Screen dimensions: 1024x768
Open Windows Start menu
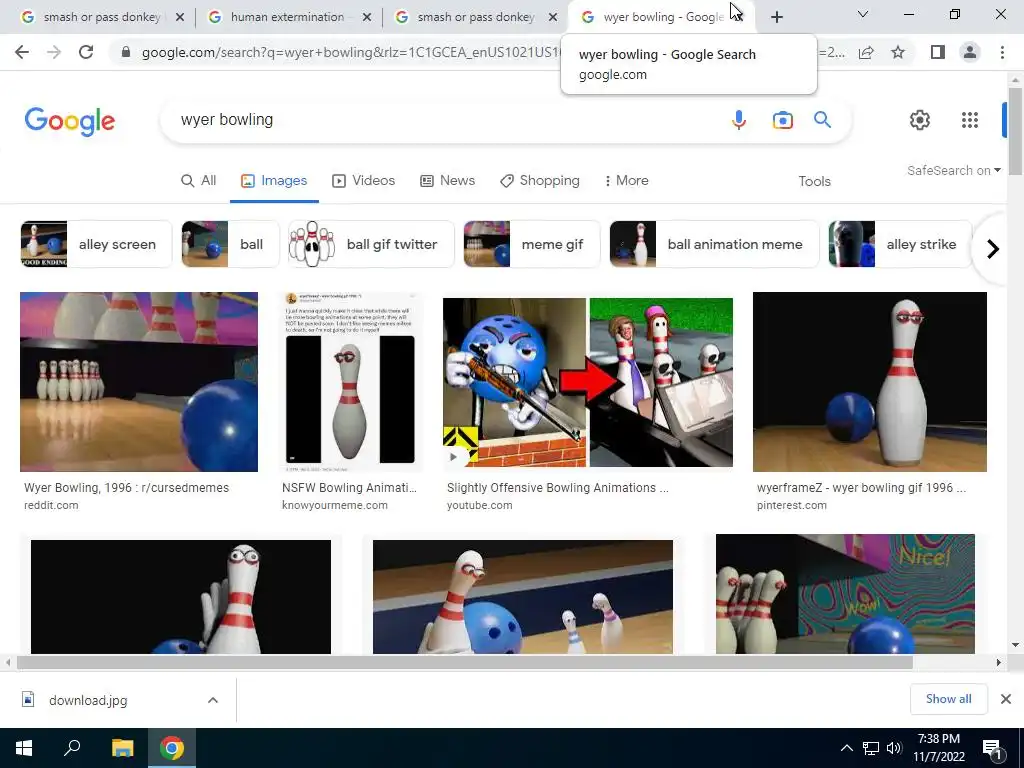pos(24,748)
